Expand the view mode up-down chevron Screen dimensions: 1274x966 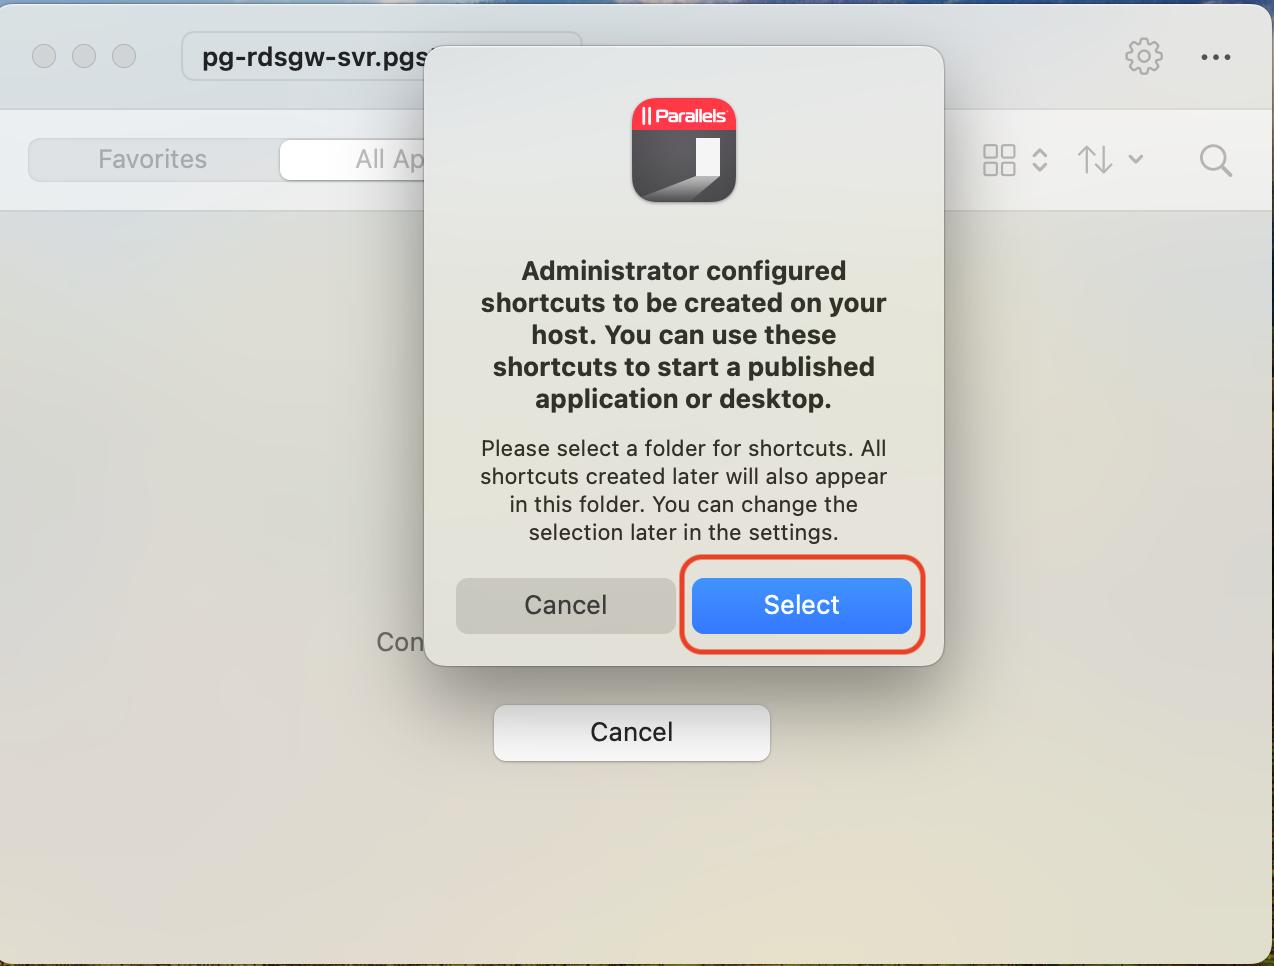(x=1040, y=160)
